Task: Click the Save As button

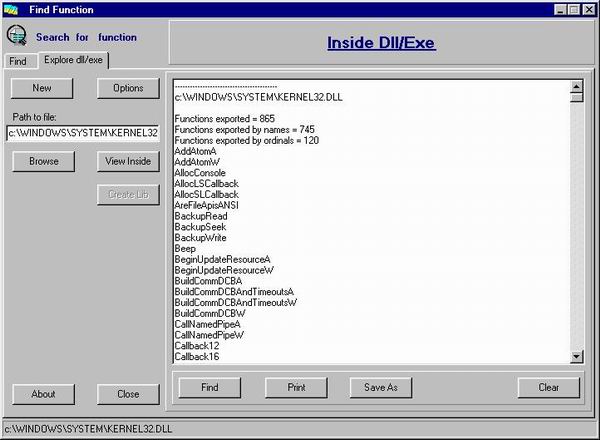Action: 381,388
